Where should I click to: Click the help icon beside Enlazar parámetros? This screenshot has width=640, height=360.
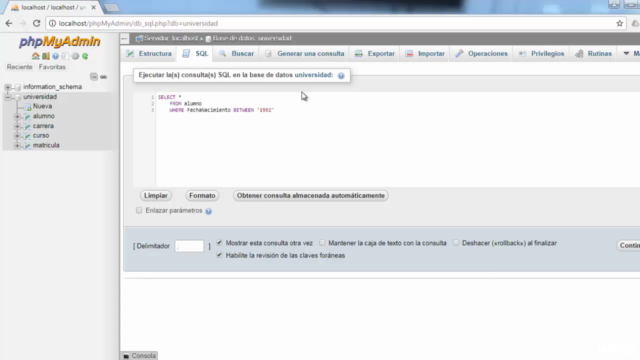[x=209, y=211]
